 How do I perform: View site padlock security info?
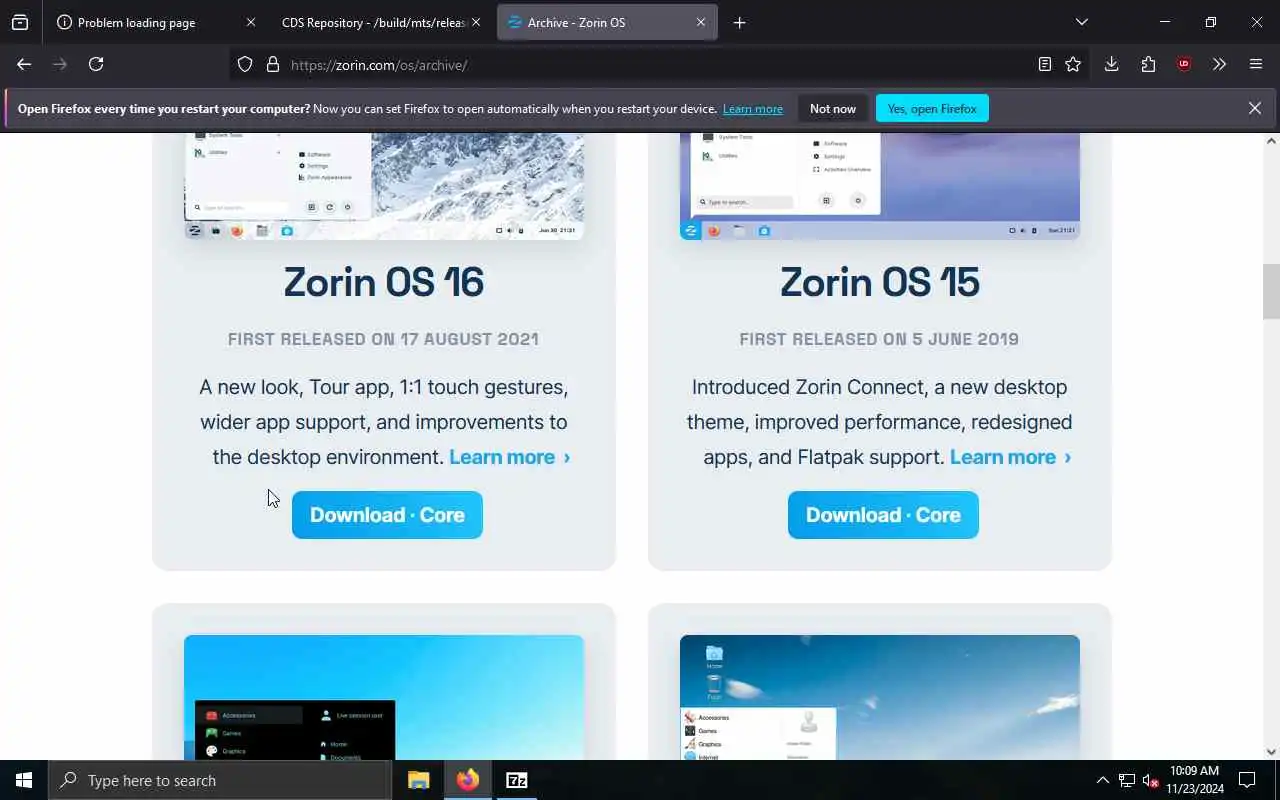272,64
